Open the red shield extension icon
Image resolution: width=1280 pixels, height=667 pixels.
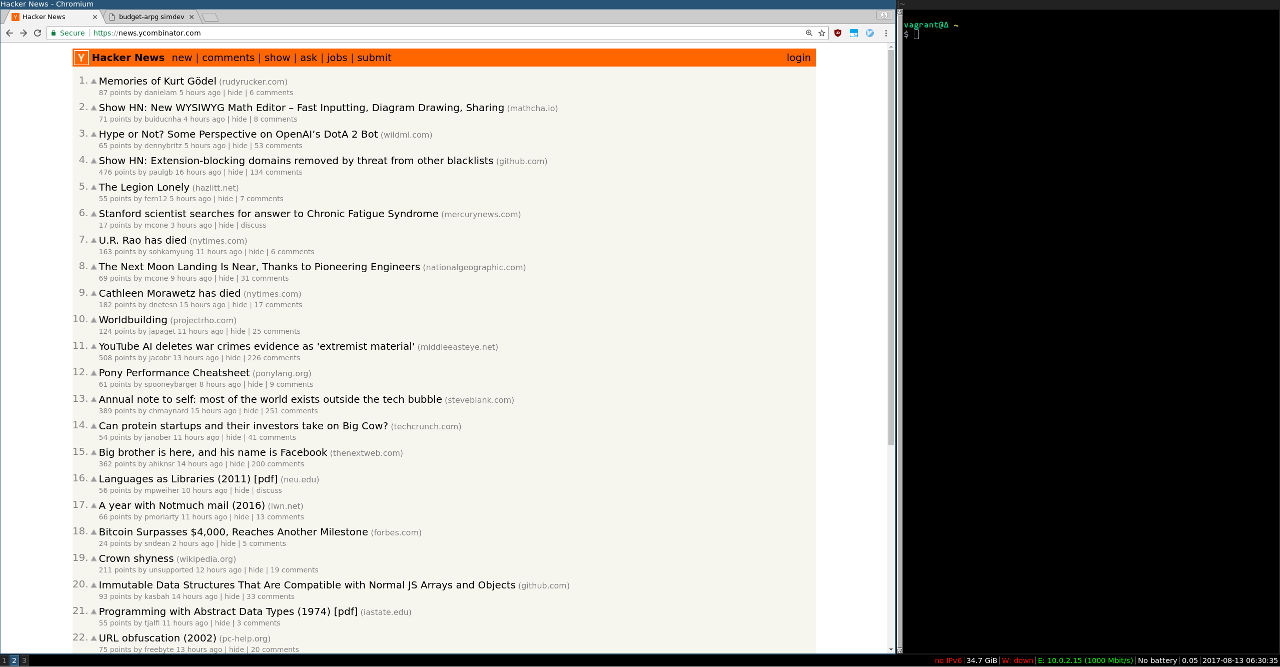(x=838, y=33)
